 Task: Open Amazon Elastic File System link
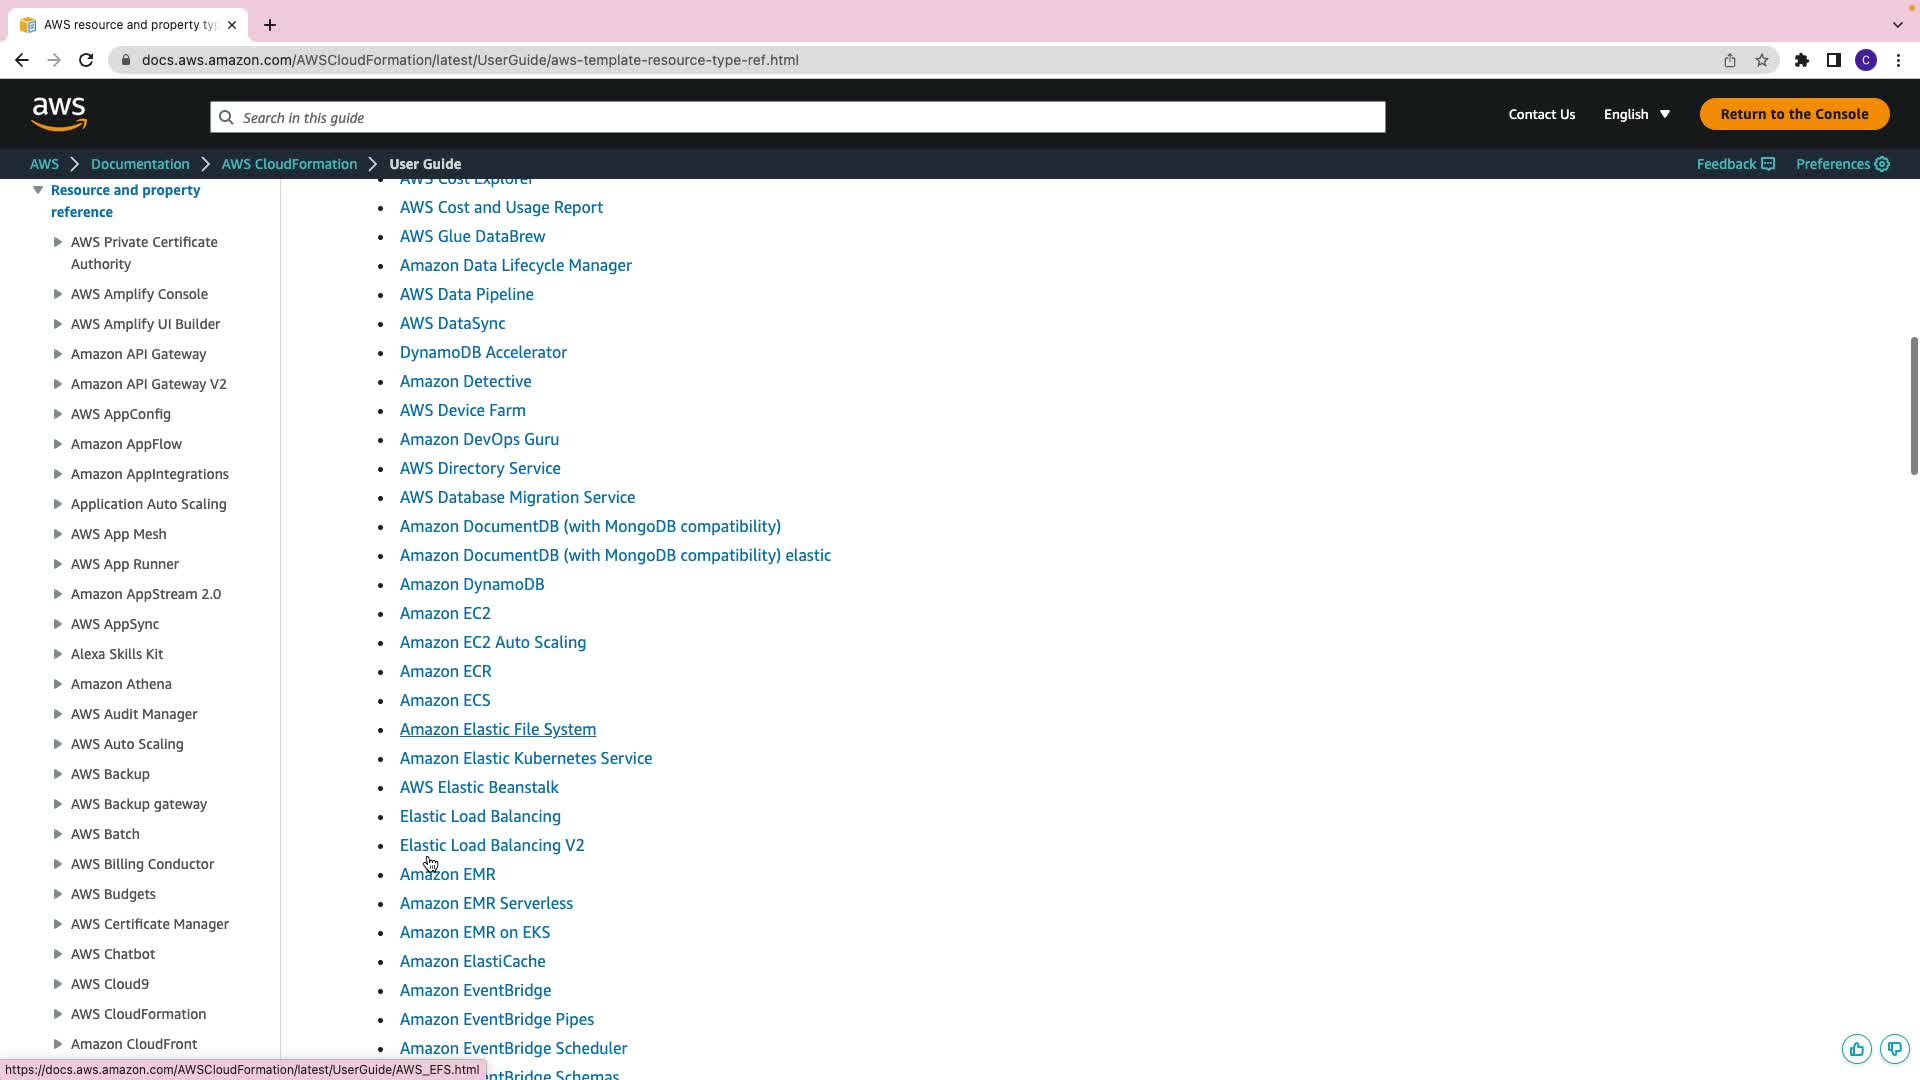coord(497,729)
